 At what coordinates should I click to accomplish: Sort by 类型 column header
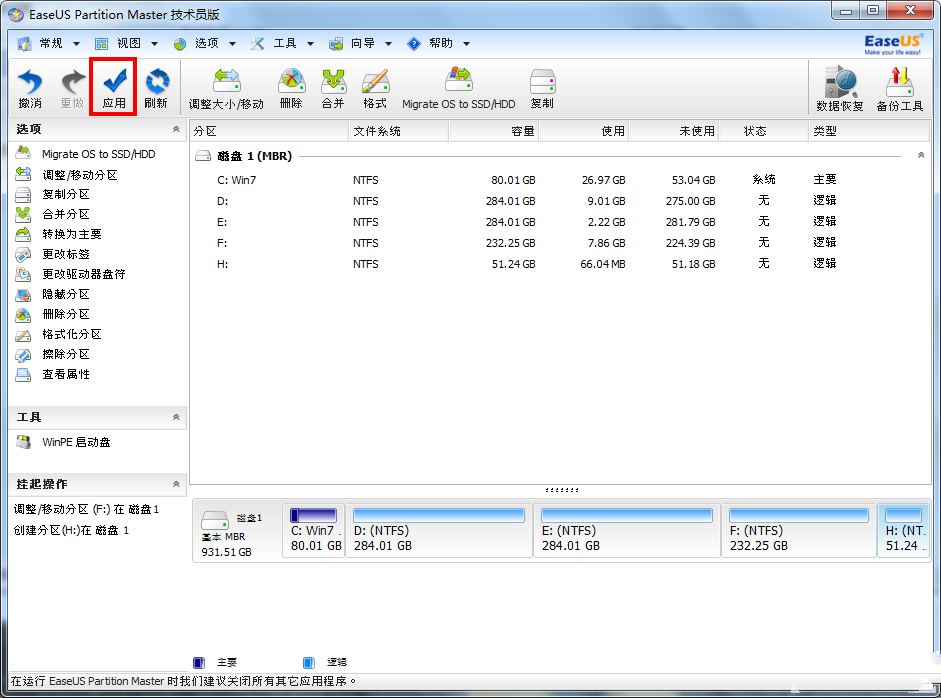[870, 131]
